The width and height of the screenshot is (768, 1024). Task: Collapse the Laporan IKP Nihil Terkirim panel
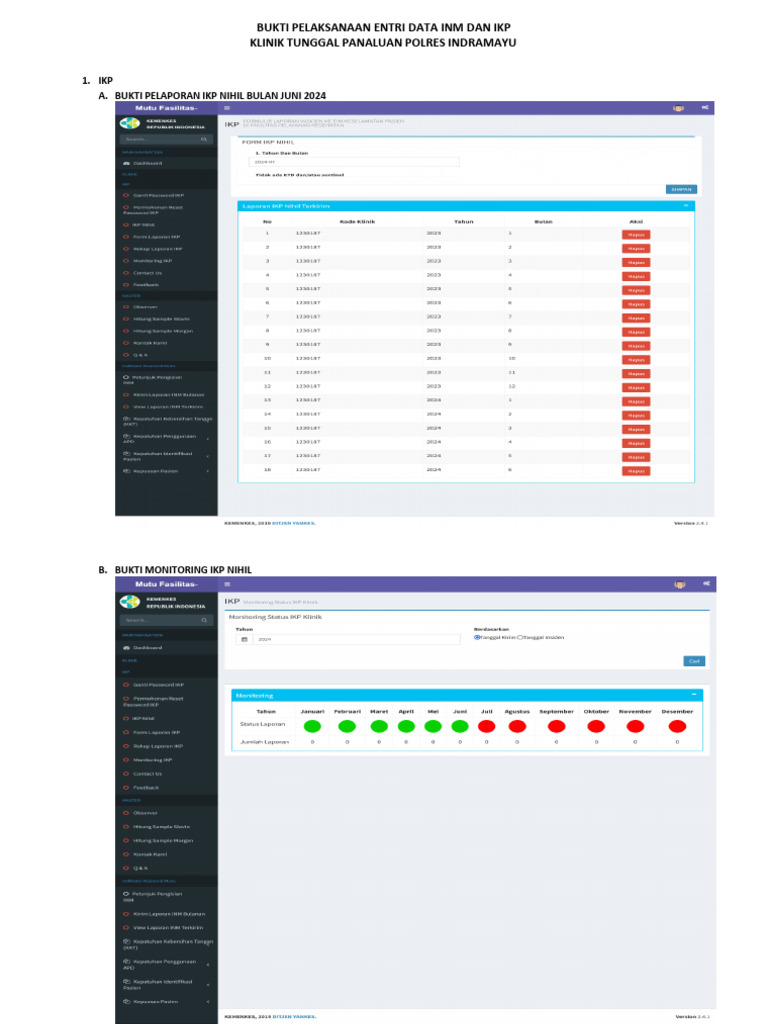(x=686, y=205)
